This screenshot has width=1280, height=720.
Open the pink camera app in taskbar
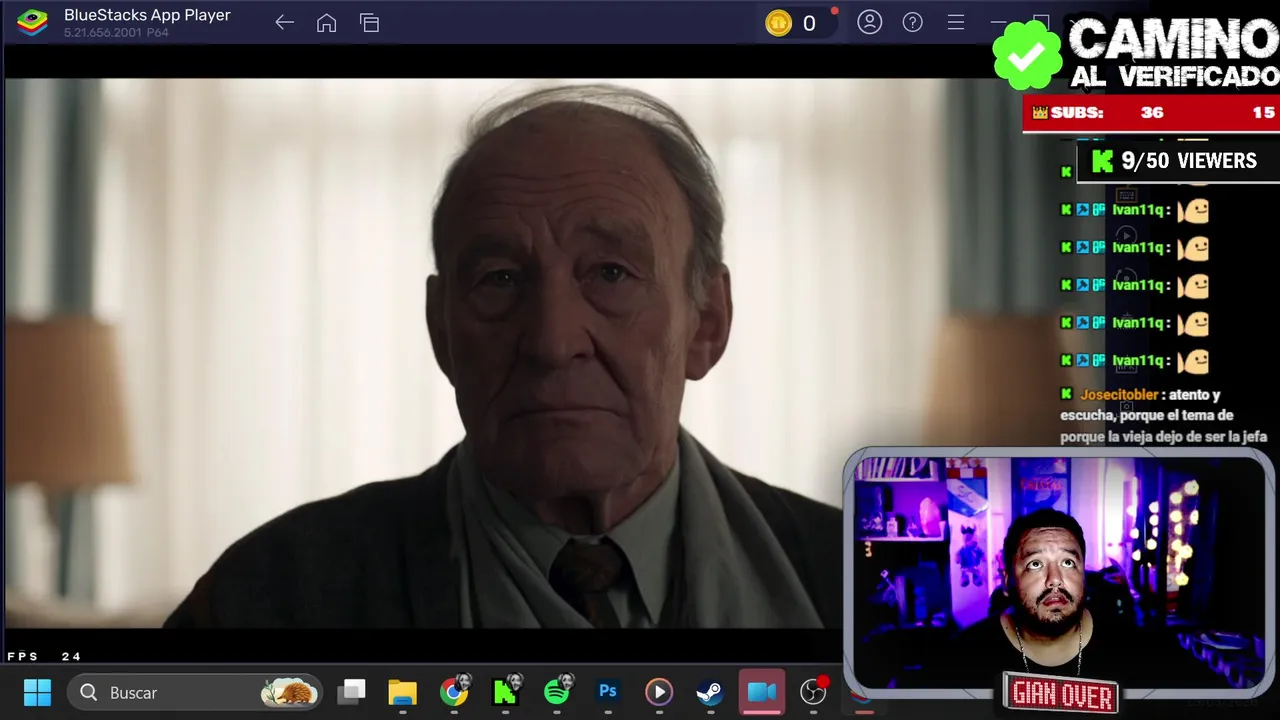(762, 692)
